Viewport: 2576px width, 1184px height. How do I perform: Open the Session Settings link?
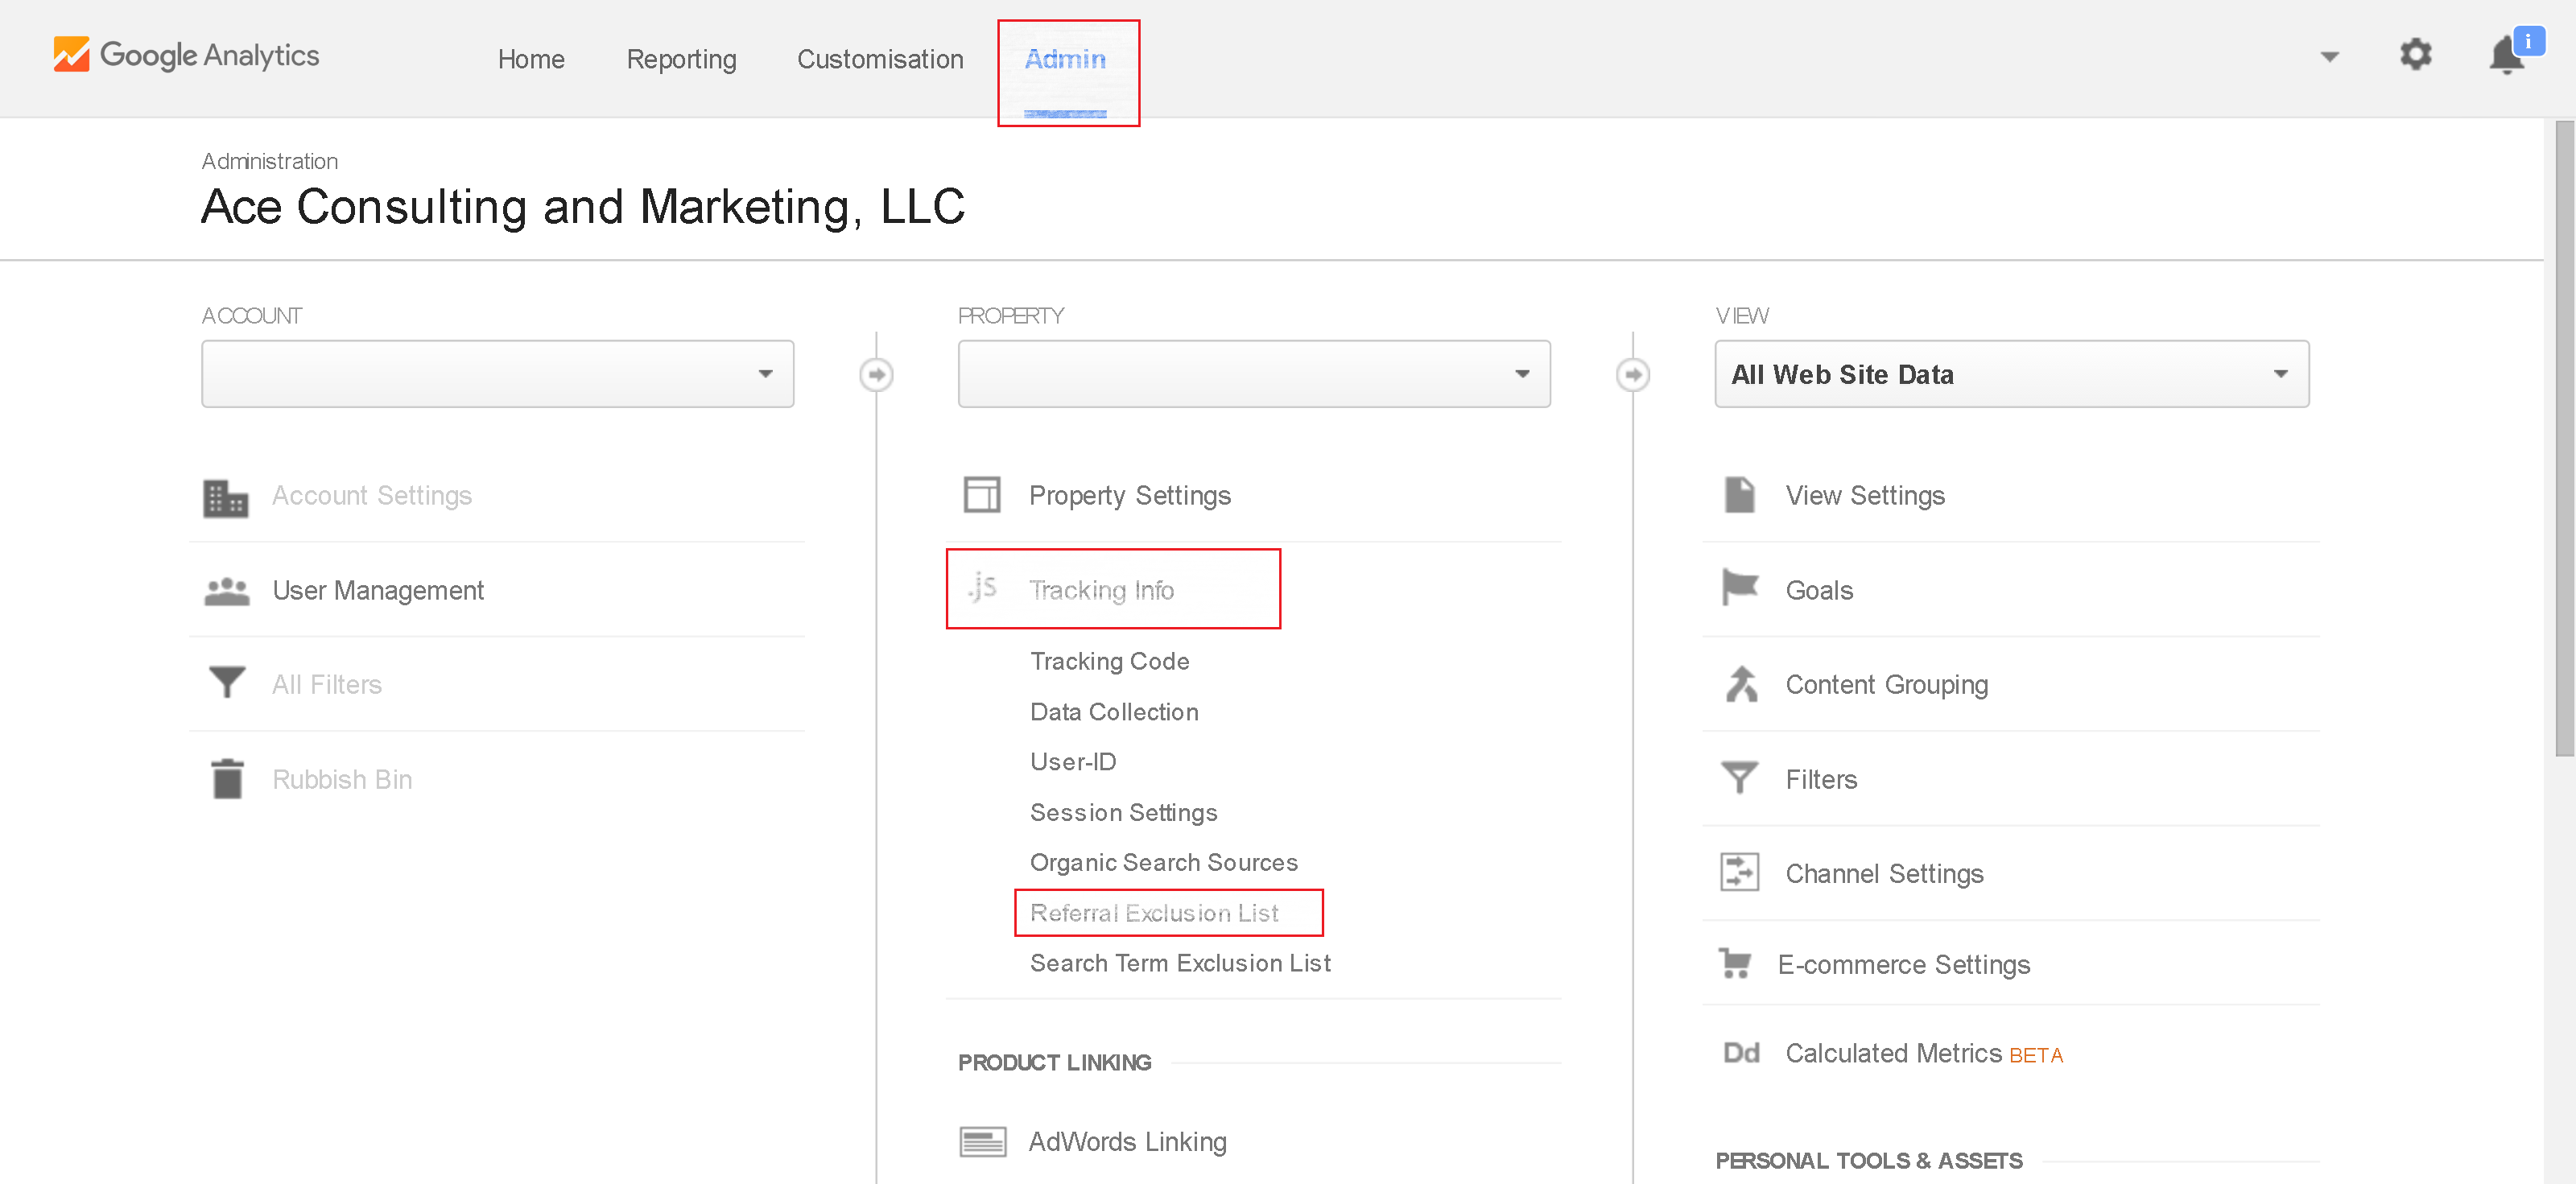pos(1123,812)
